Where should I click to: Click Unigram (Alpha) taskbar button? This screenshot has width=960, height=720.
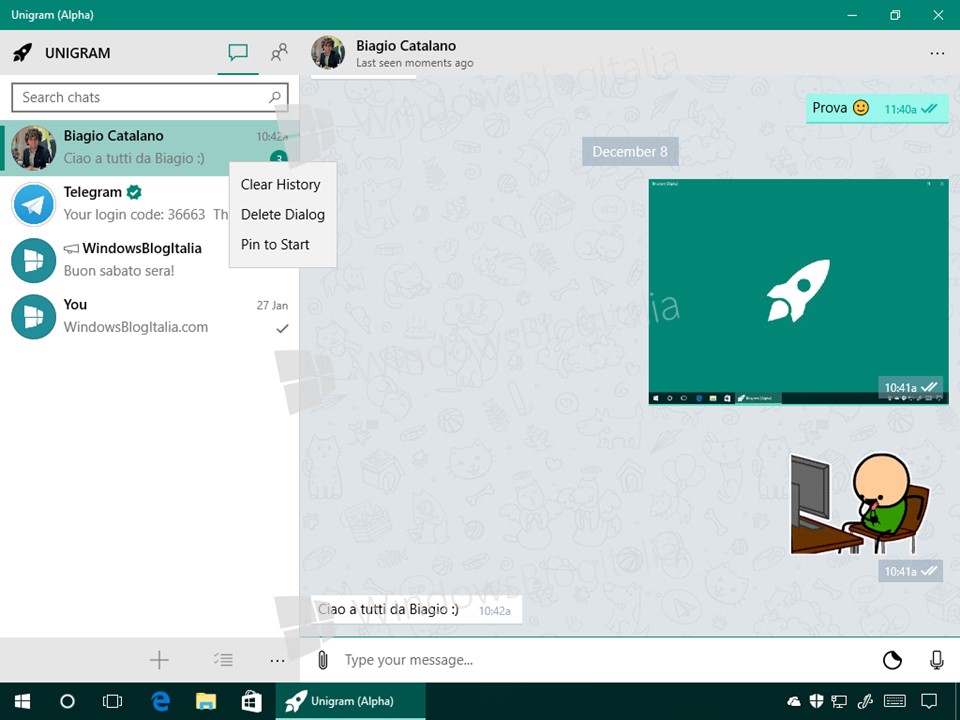(x=350, y=701)
